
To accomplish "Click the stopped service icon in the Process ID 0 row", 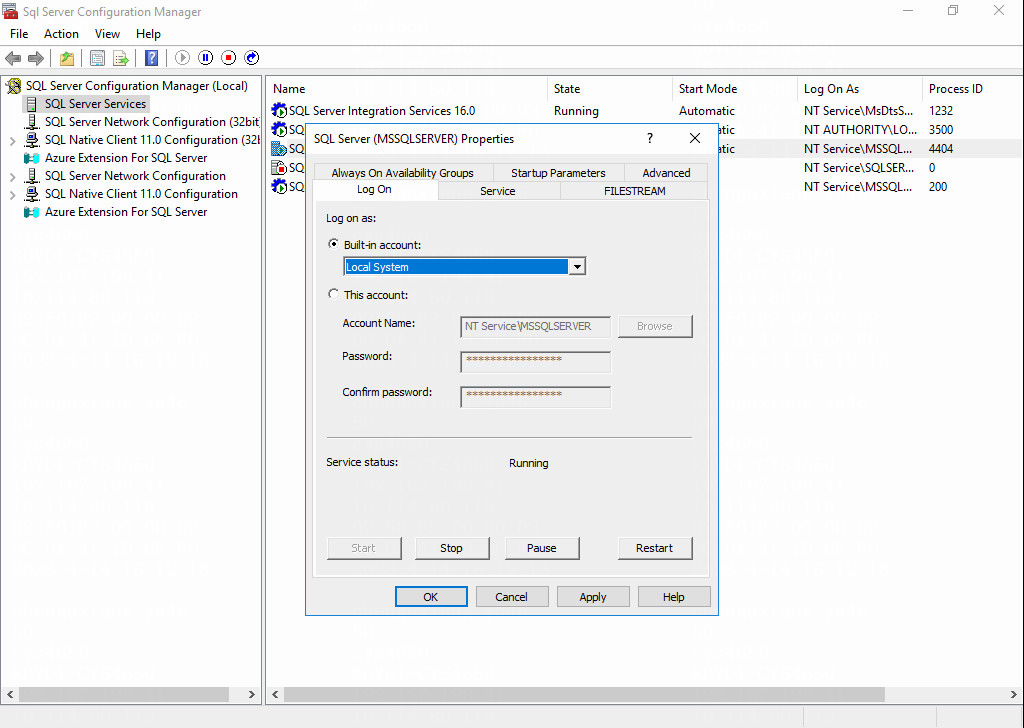I will (x=280, y=168).
